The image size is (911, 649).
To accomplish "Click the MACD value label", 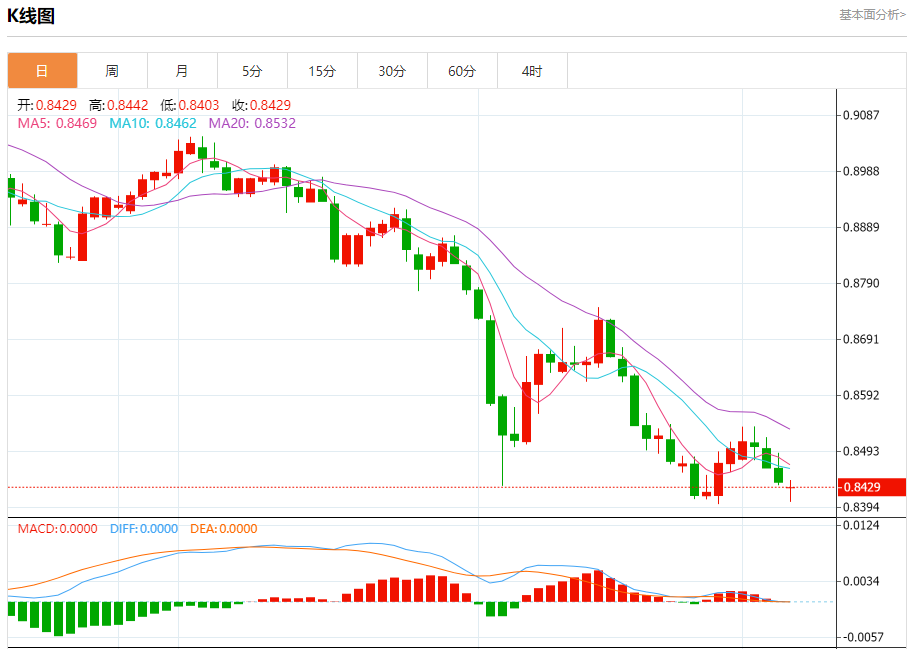I will point(58,529).
